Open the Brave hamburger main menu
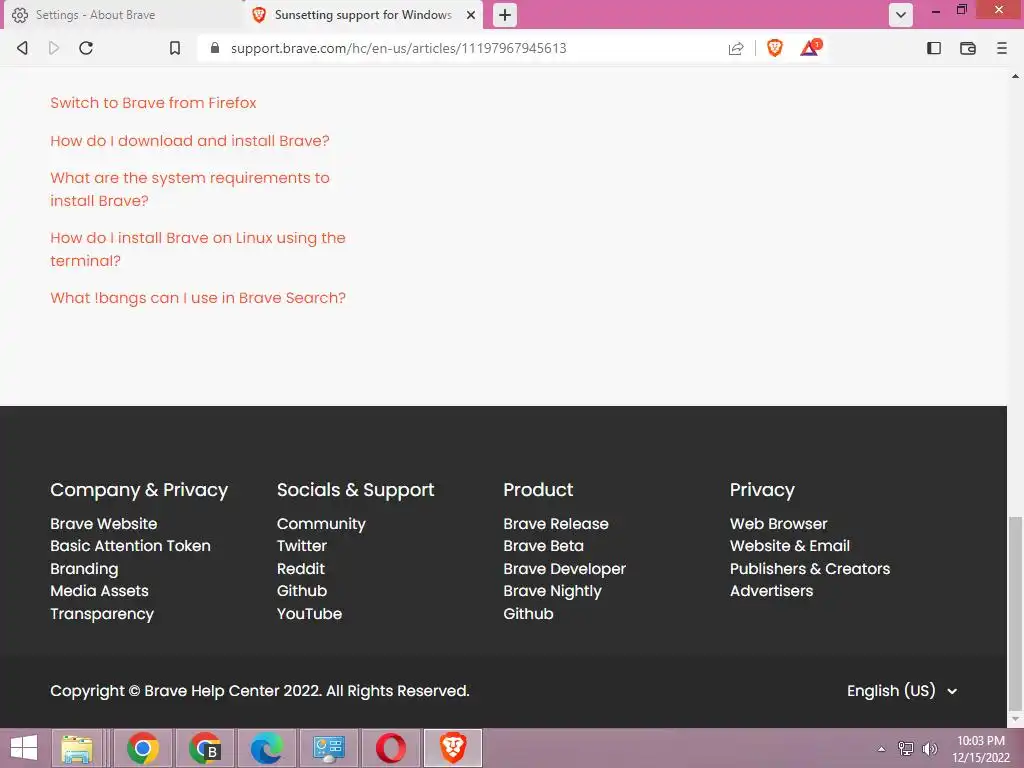The image size is (1024, 768). tap(1002, 48)
